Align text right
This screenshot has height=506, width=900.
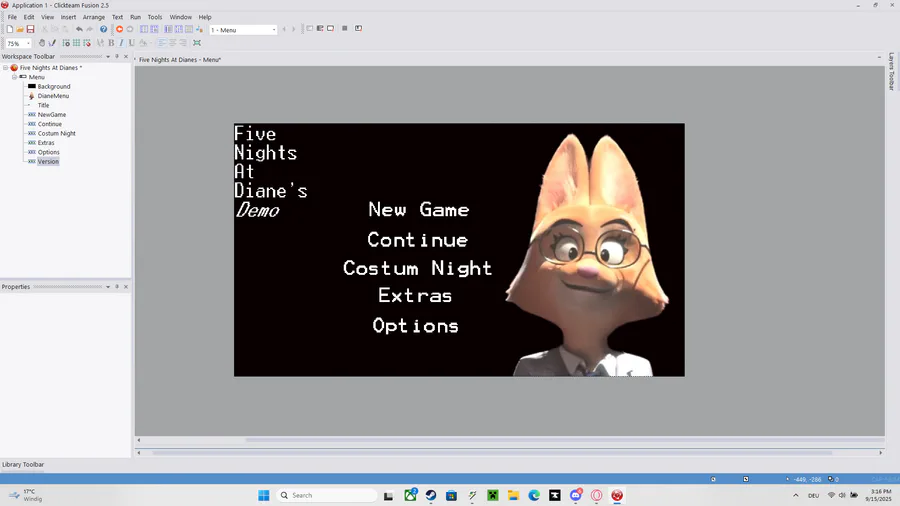coord(183,43)
